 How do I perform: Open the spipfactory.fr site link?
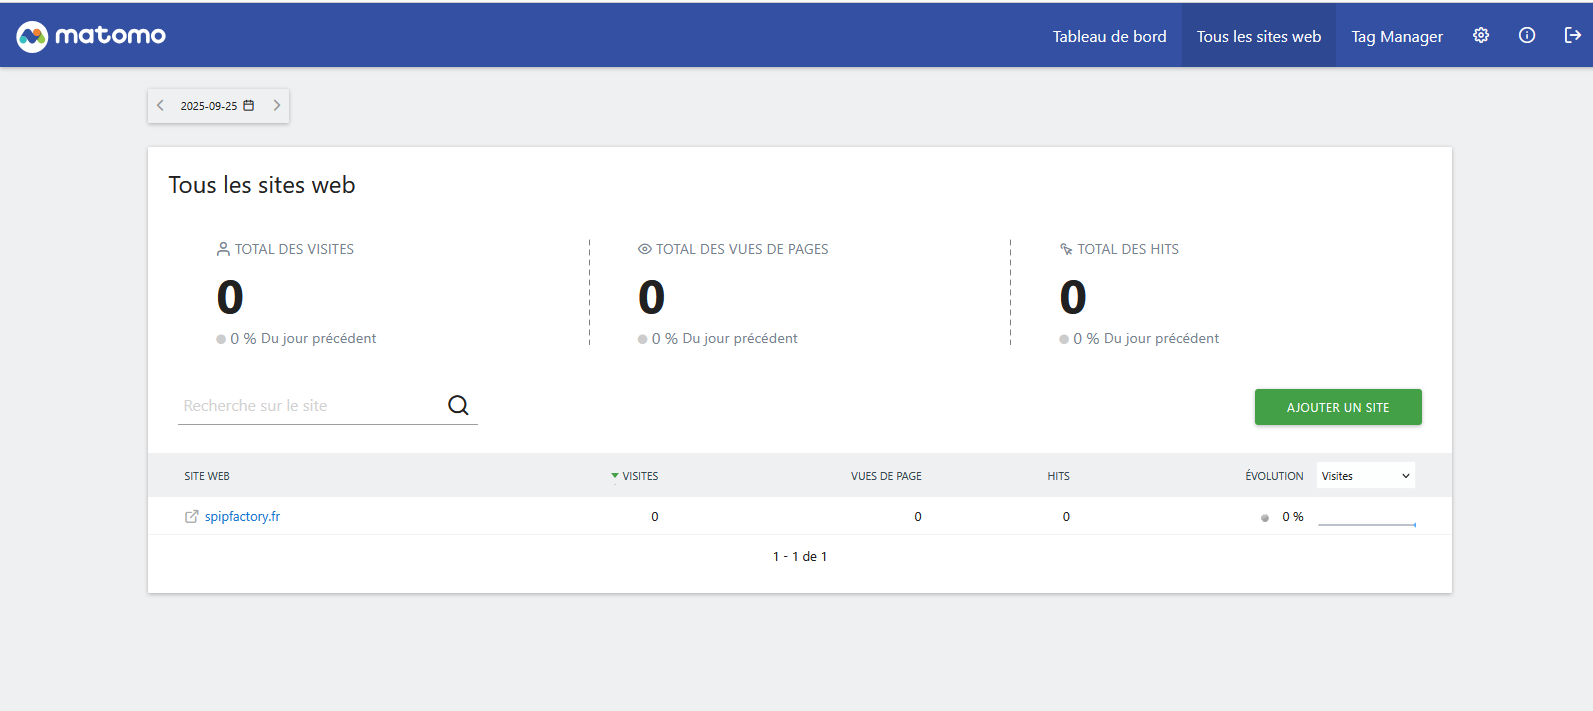pos(242,517)
